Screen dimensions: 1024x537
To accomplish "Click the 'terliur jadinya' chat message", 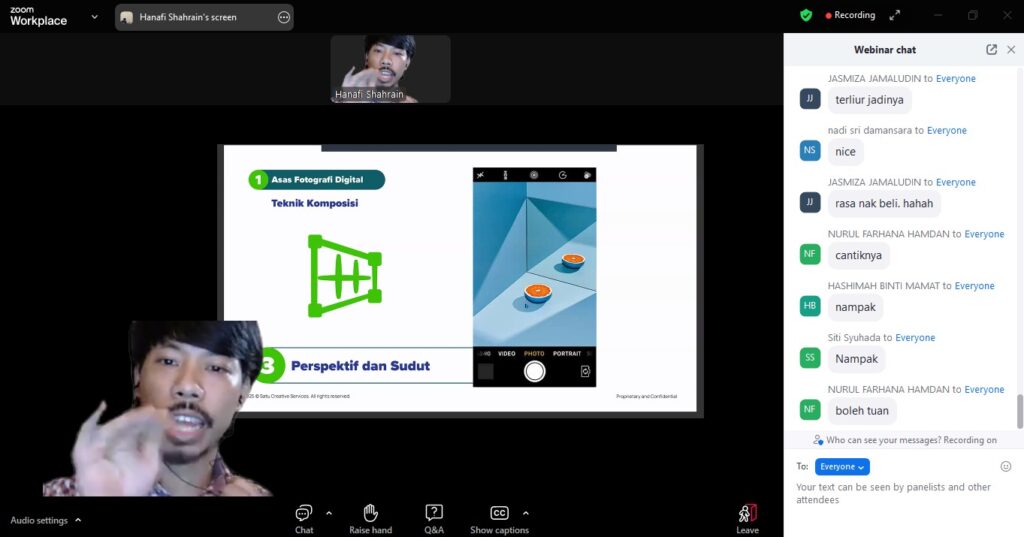I will click(x=869, y=100).
